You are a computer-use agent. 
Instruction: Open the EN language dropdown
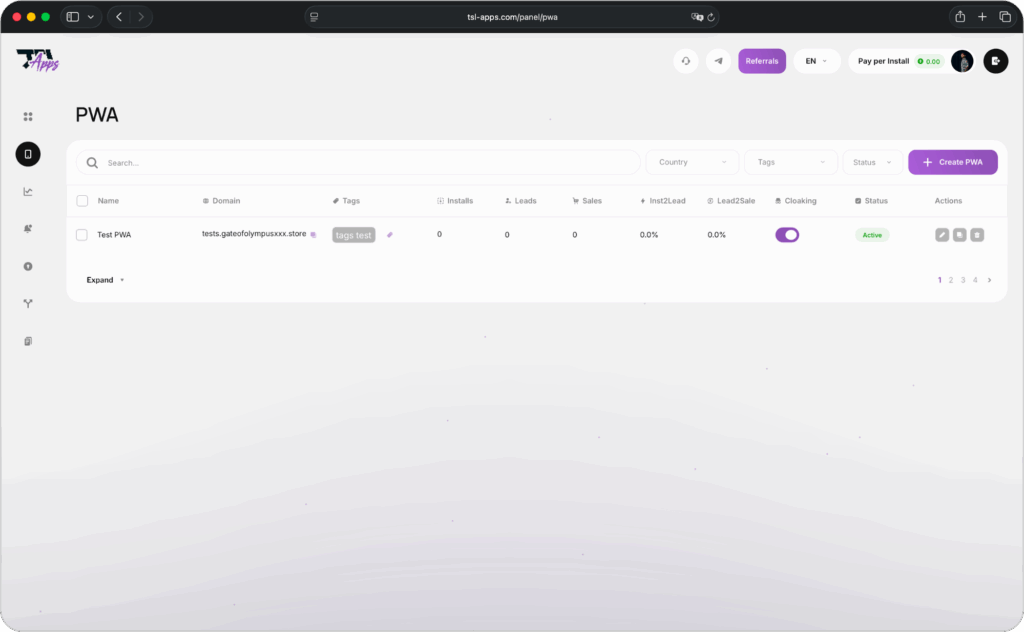816,61
